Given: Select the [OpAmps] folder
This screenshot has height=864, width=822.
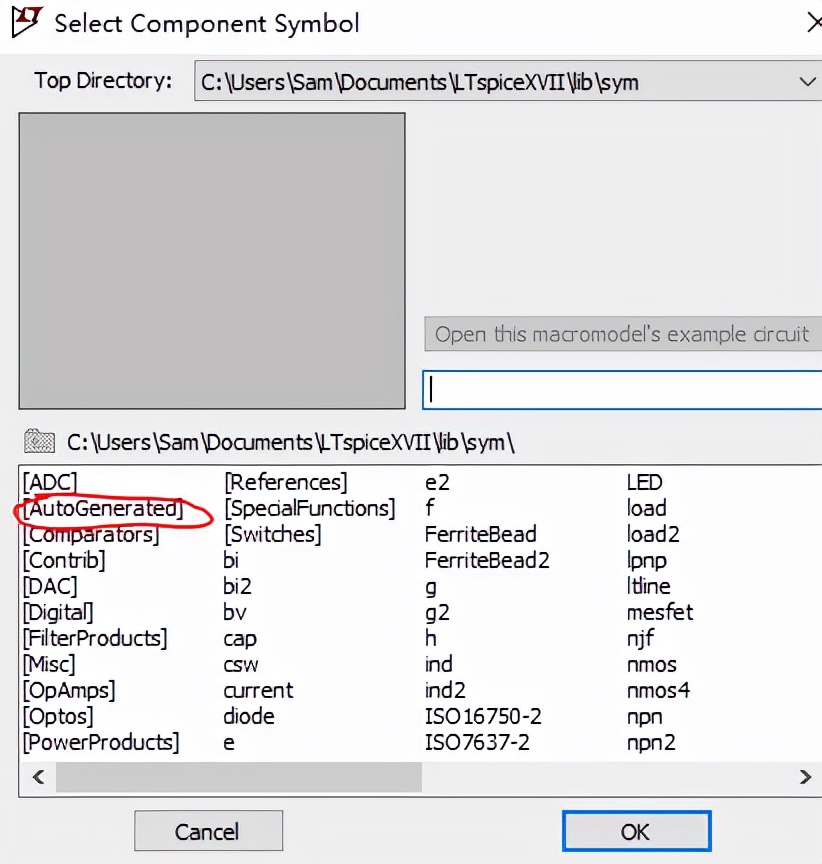Looking at the screenshot, I should (69, 690).
